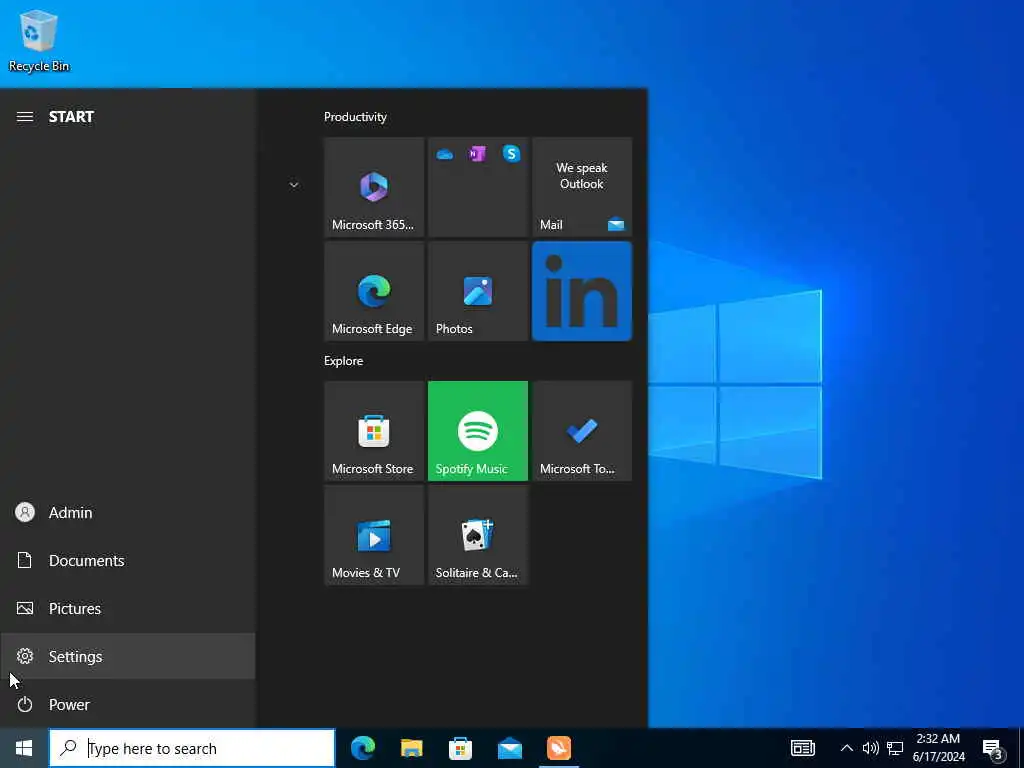Open Microsoft Store from the taskbar
The width and height of the screenshot is (1024, 768).
pyautogui.click(x=460, y=748)
